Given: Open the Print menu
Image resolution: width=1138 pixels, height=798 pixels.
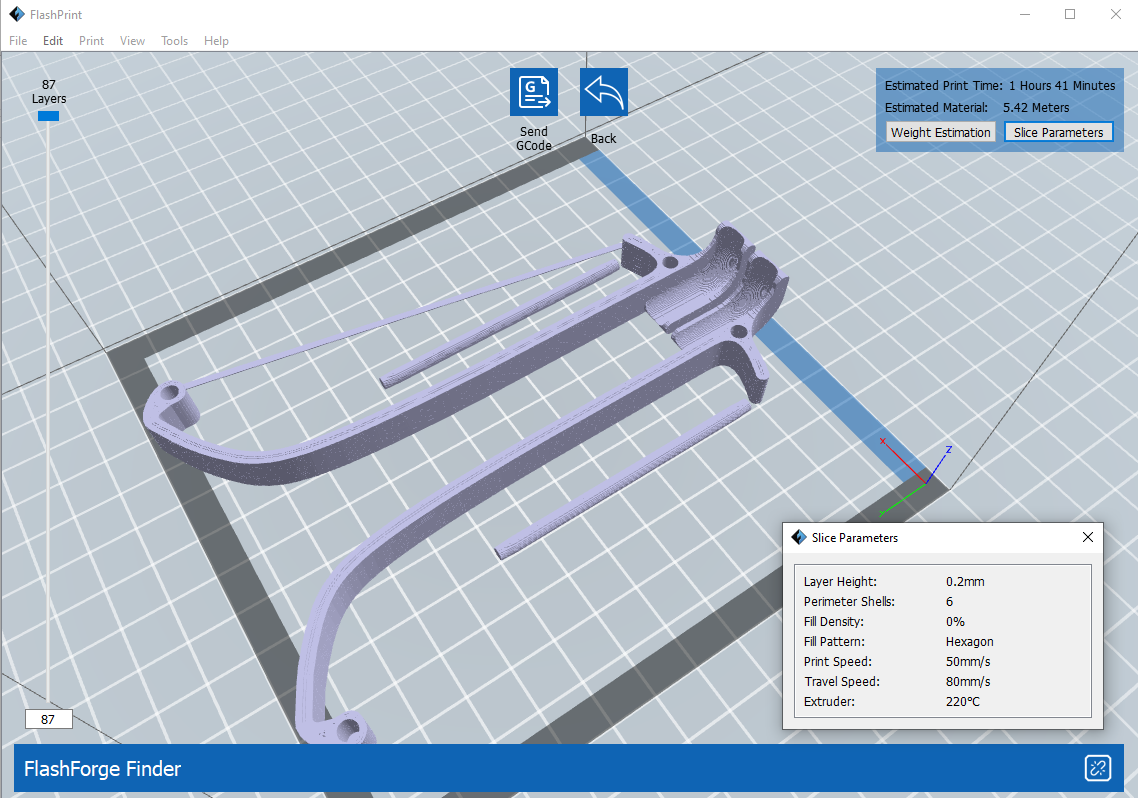Looking at the screenshot, I should [91, 41].
